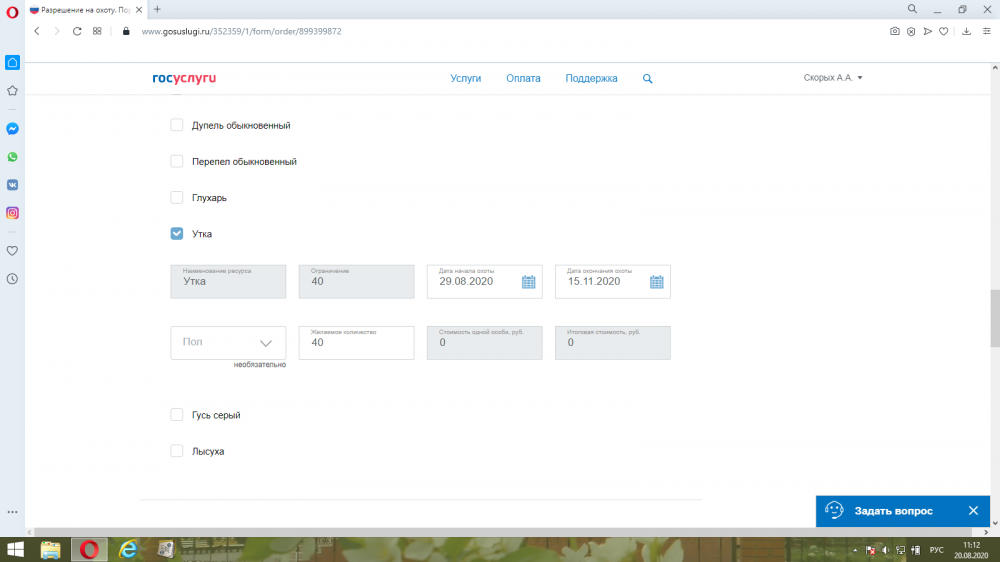Viewport: 1000px width, 562px height.
Task: Click the Дата начала охоты field
Action: coord(485,281)
